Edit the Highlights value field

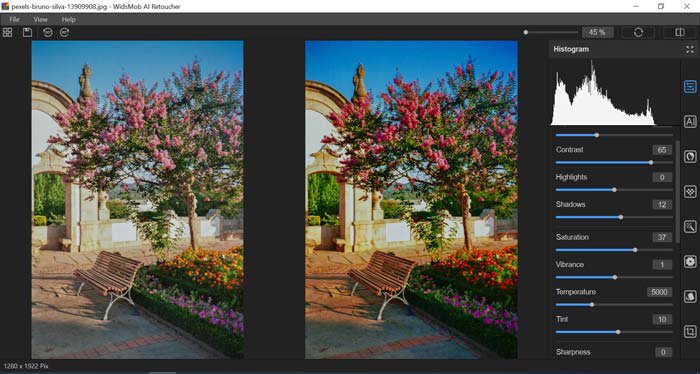coord(662,177)
